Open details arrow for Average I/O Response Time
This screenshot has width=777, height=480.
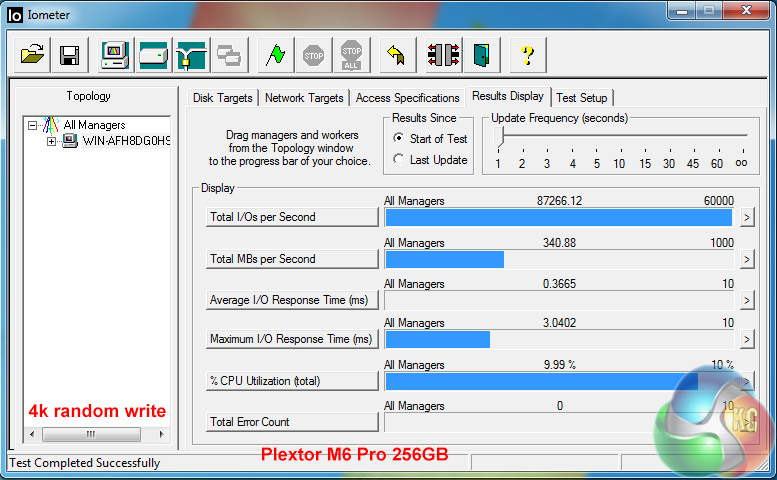747,300
